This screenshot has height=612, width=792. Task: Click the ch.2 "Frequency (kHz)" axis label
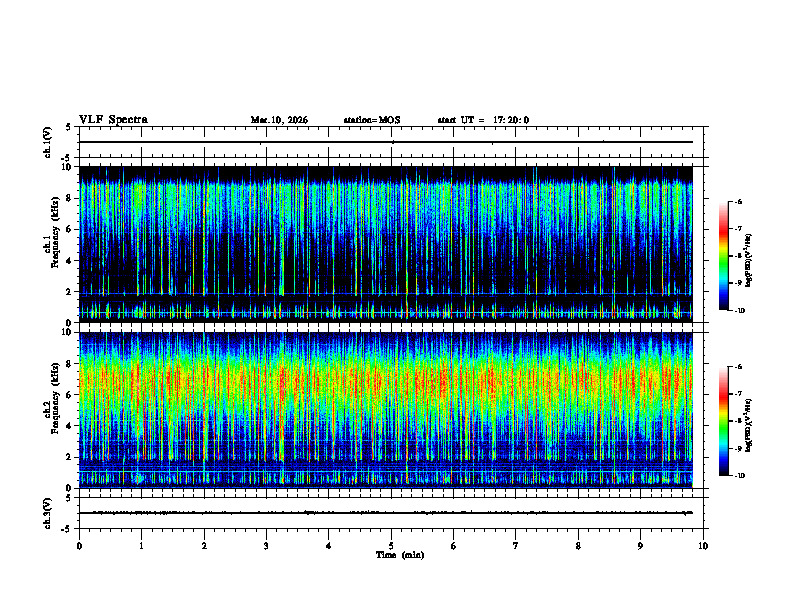pos(55,398)
